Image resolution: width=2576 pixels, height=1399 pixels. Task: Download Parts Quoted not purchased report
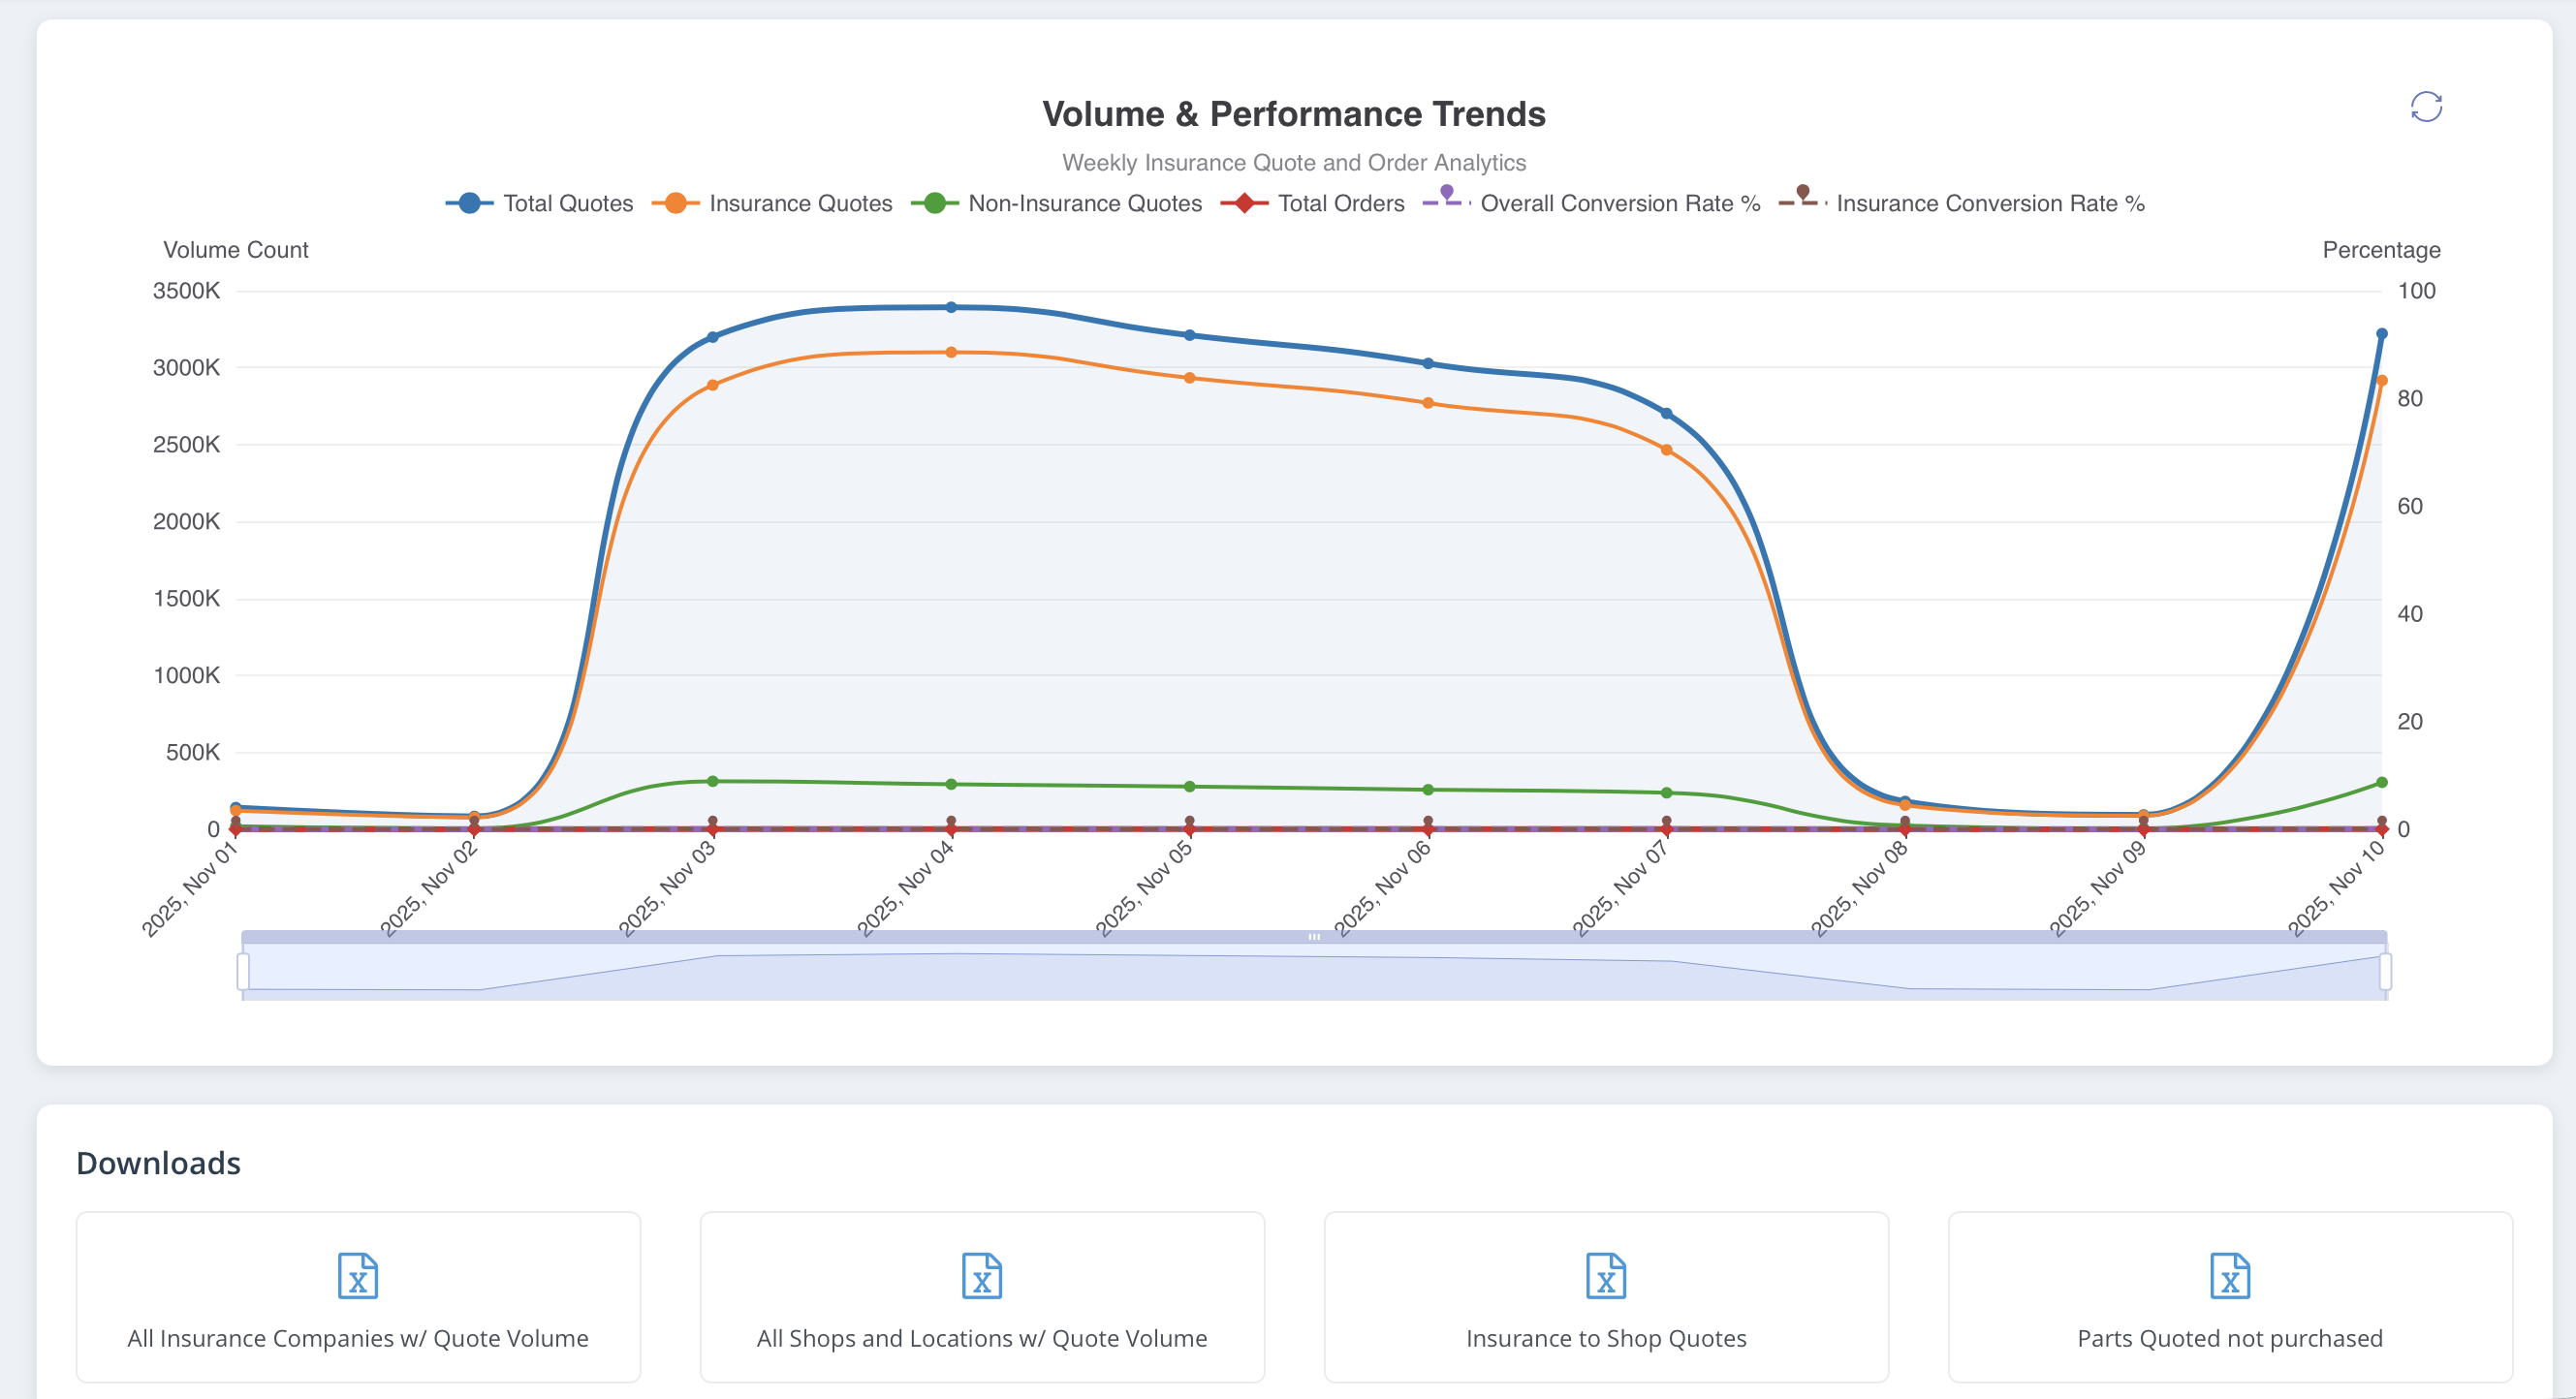(x=2229, y=1337)
